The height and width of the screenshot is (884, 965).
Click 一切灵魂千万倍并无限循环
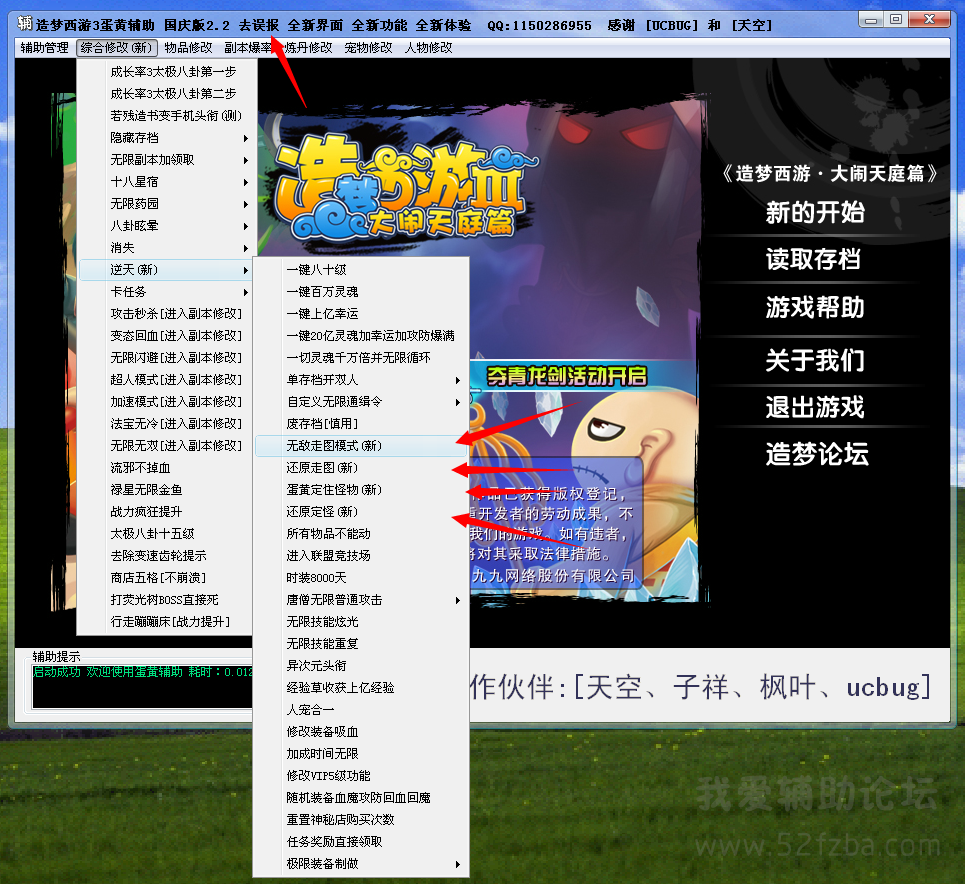tap(361, 358)
